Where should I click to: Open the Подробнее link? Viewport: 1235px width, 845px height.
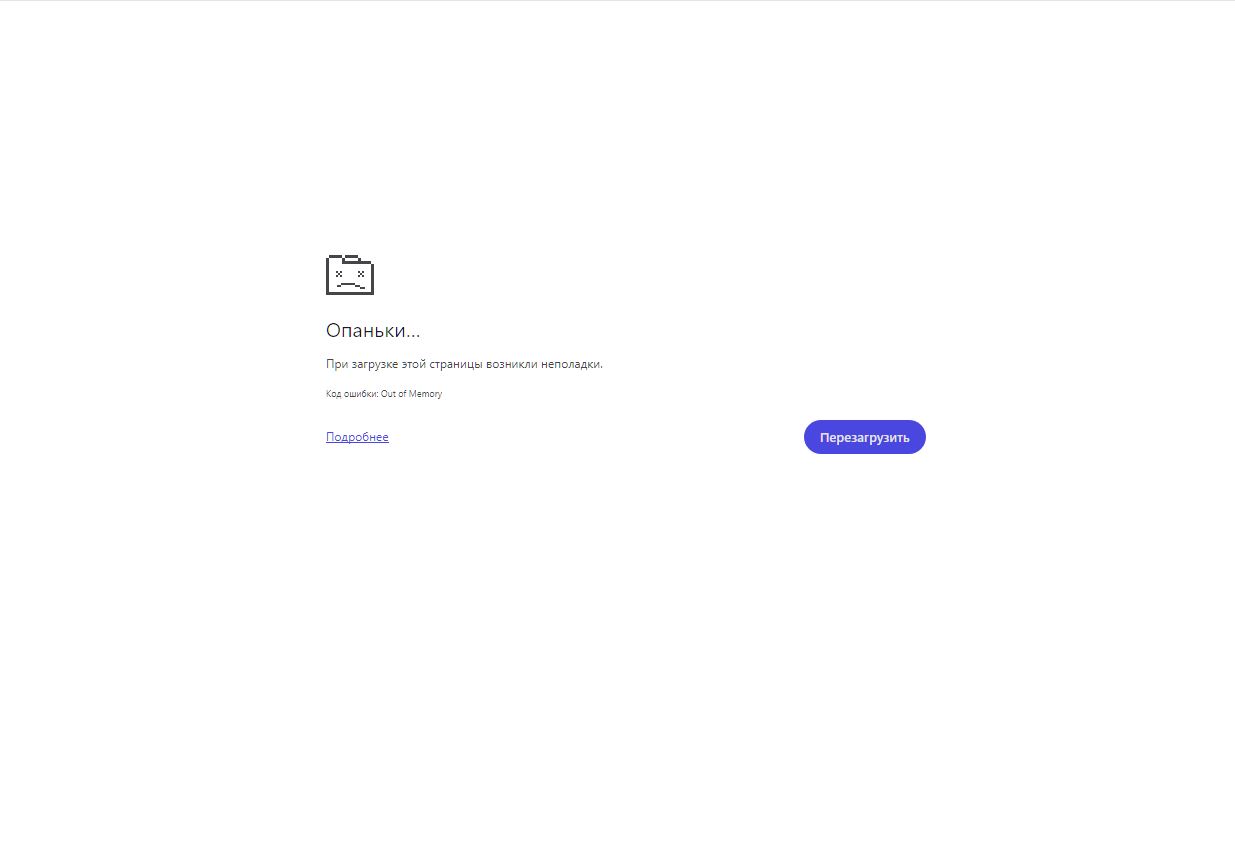click(357, 437)
